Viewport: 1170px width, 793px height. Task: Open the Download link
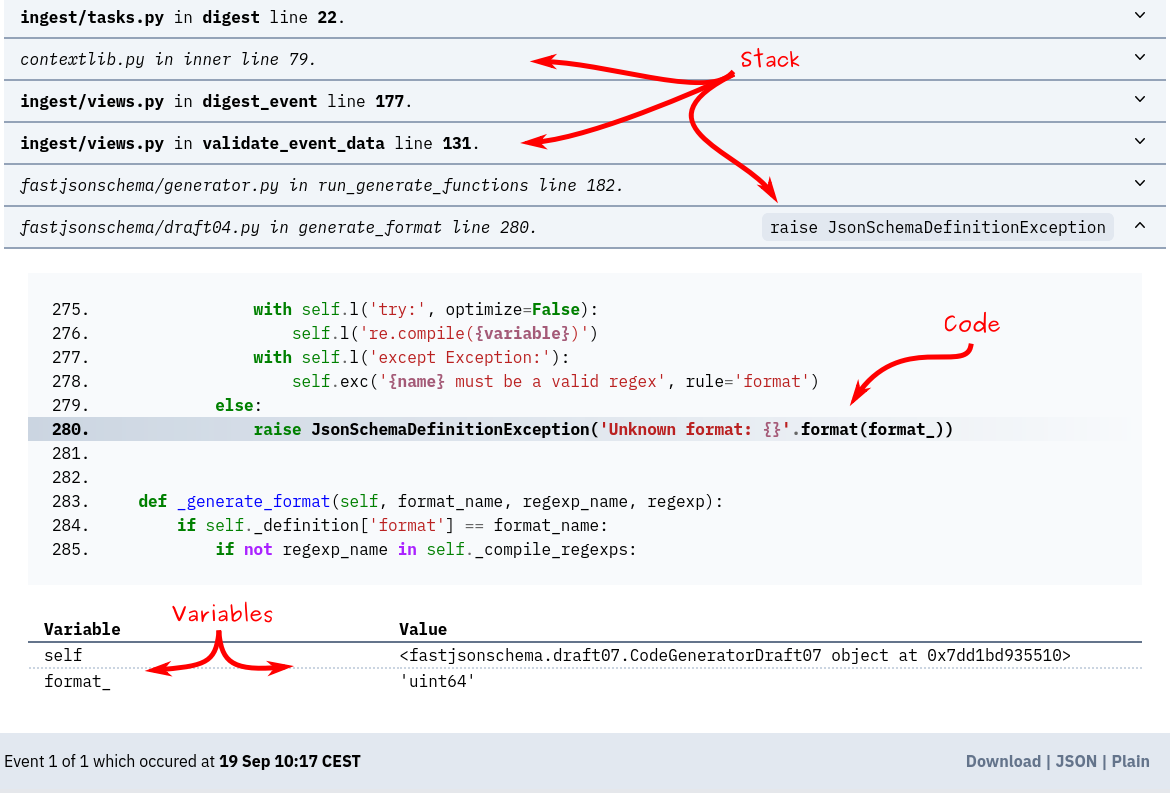click(1003, 761)
